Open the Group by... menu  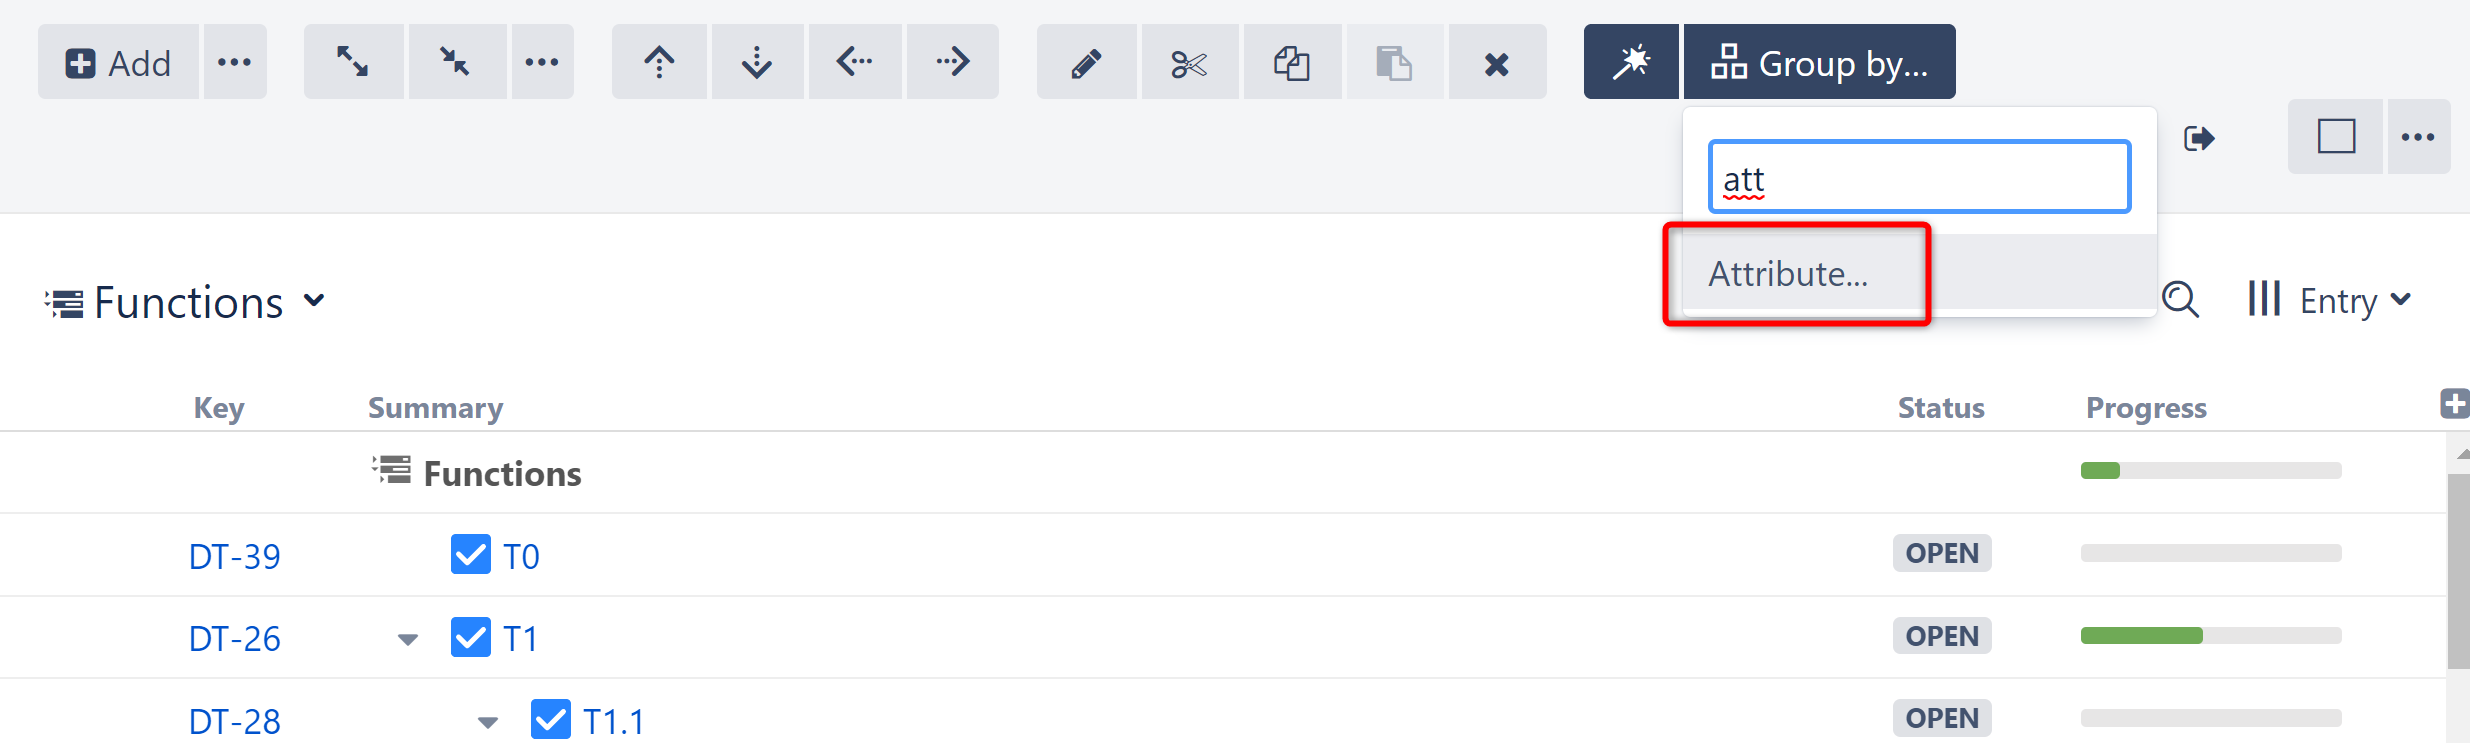click(x=1820, y=62)
